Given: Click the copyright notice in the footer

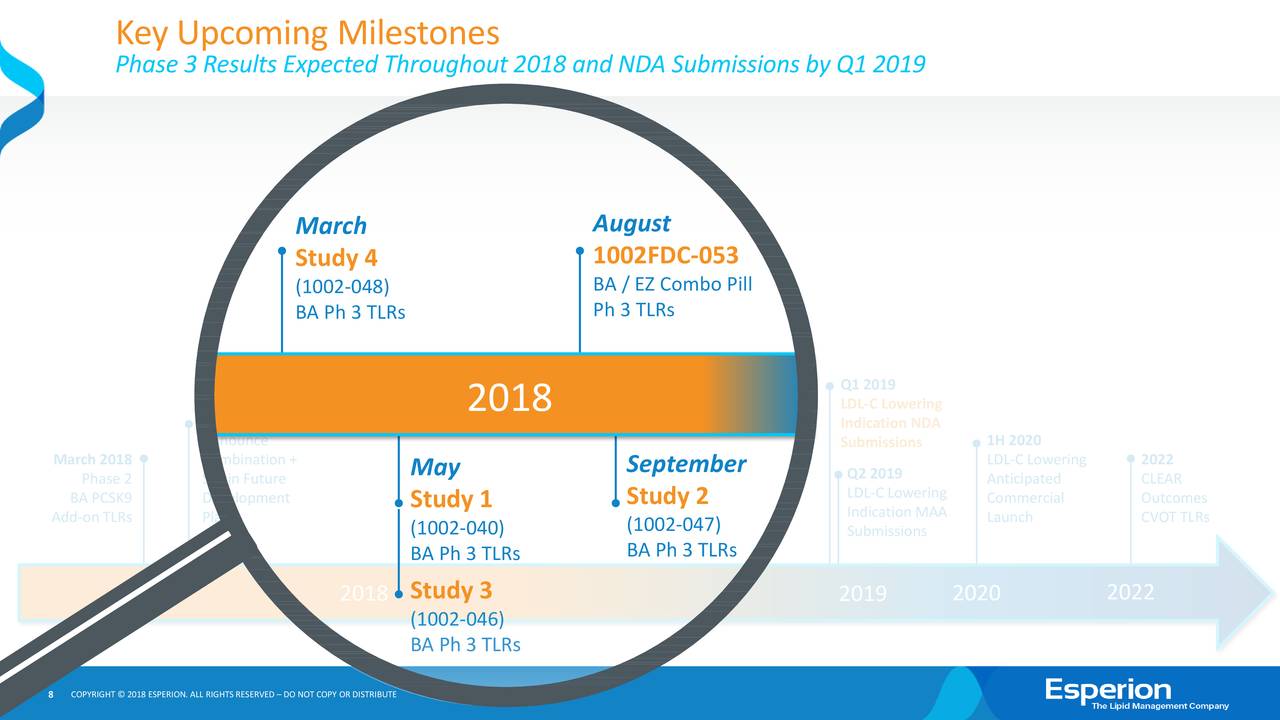Looking at the screenshot, I should click(235, 696).
